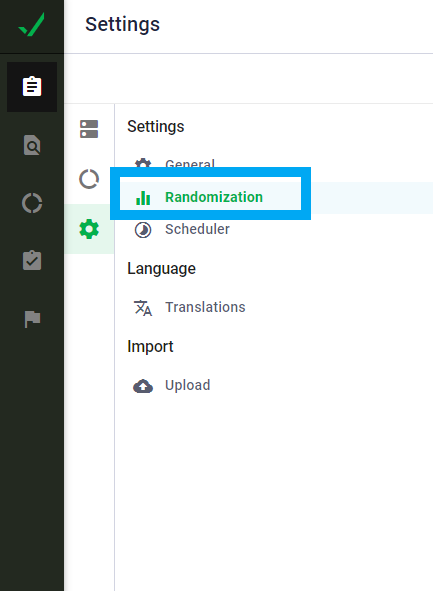Click the Translations language icon

click(x=143, y=308)
